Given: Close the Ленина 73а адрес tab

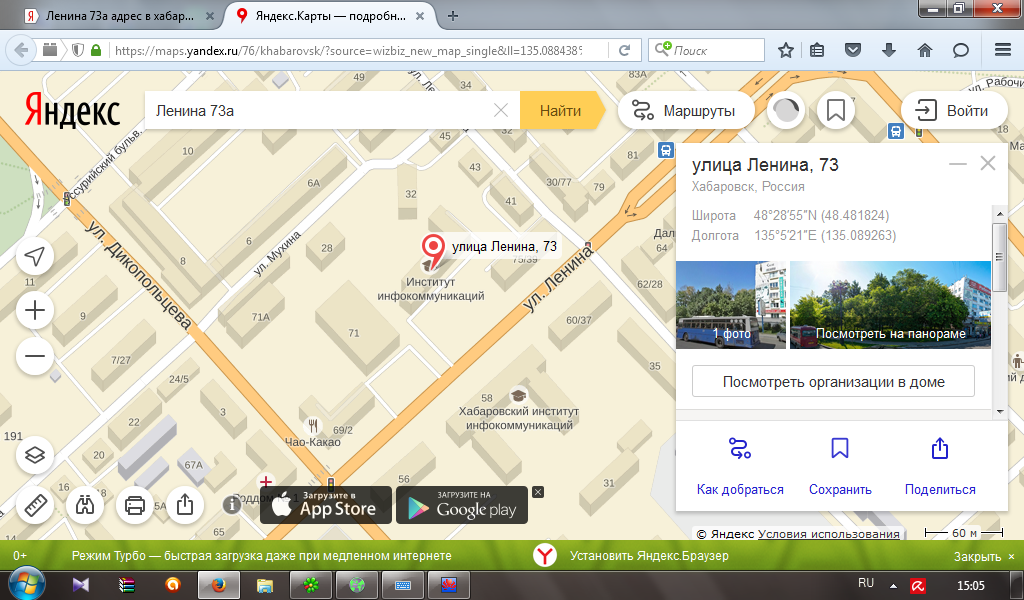Looking at the screenshot, I should coord(210,16).
